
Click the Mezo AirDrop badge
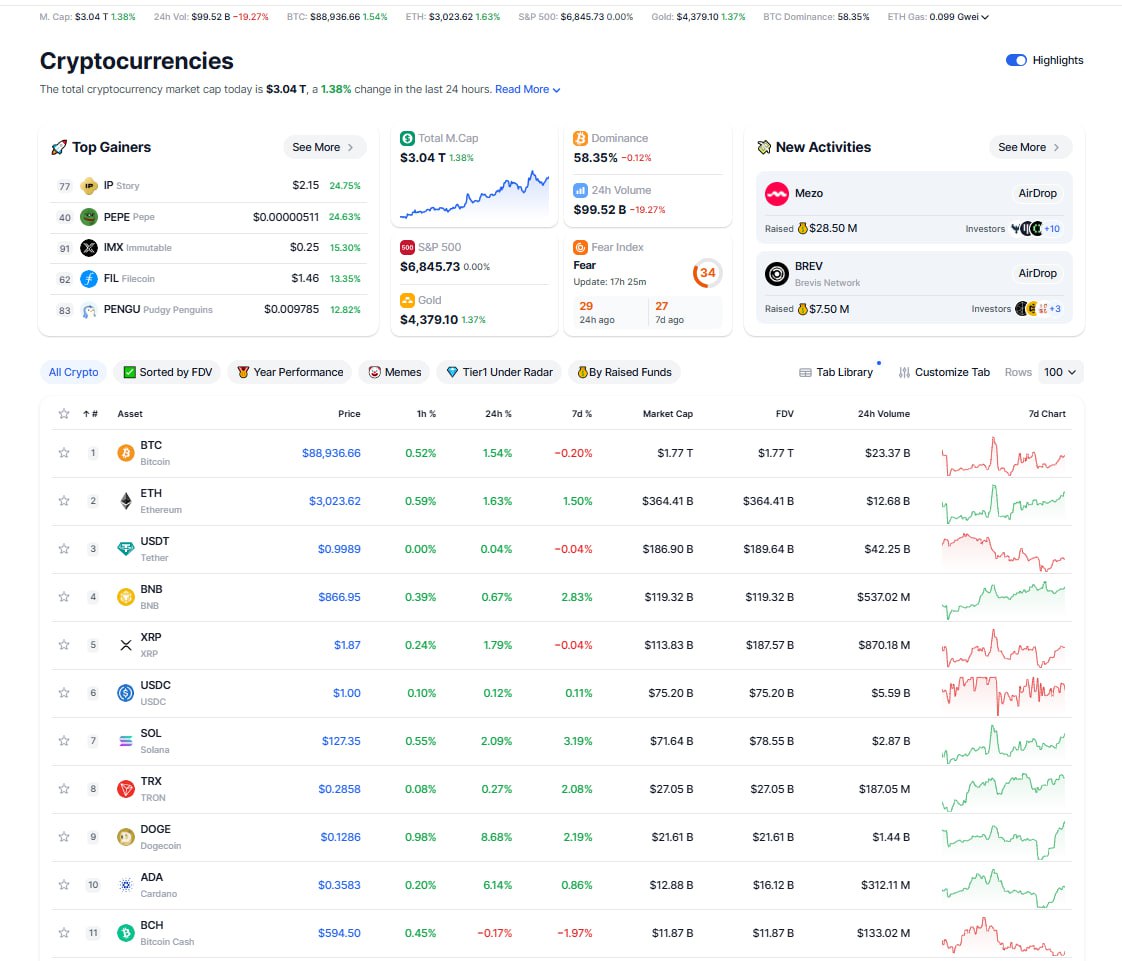(1038, 193)
